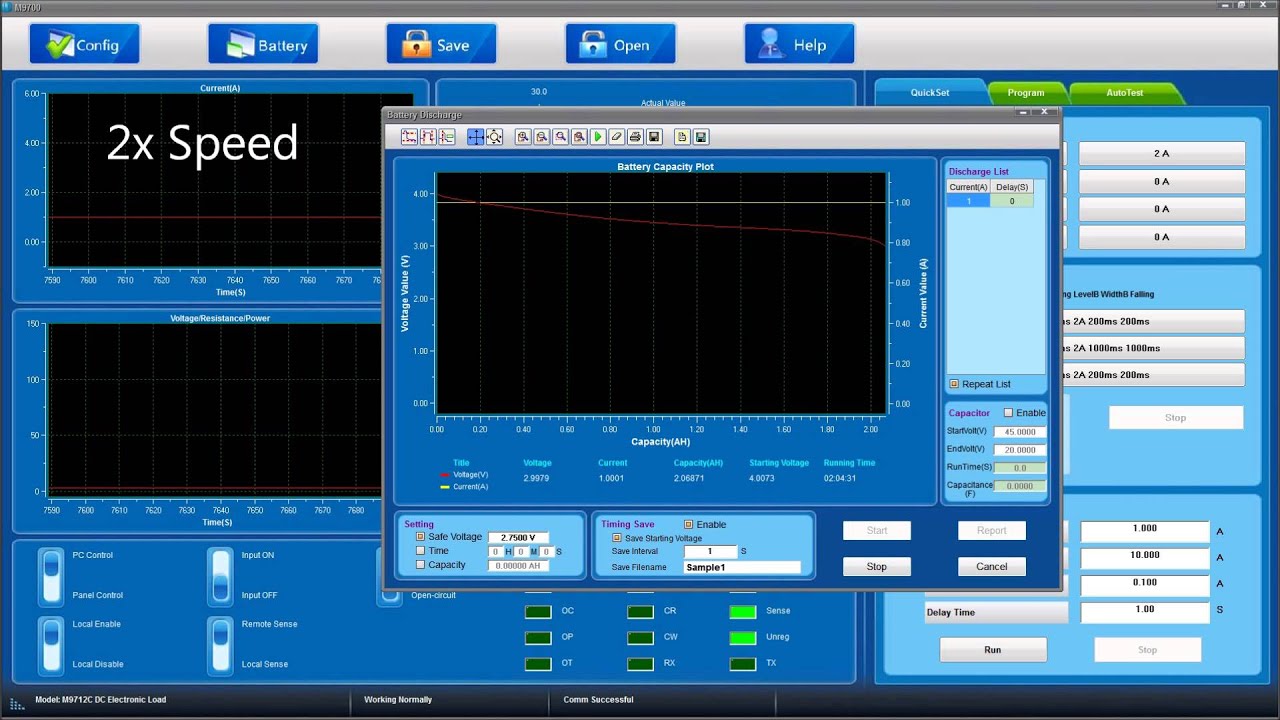This screenshot has height=720, width=1280.
Task: Enable the Capacity checkbox under Setting
Action: [x=421, y=565]
